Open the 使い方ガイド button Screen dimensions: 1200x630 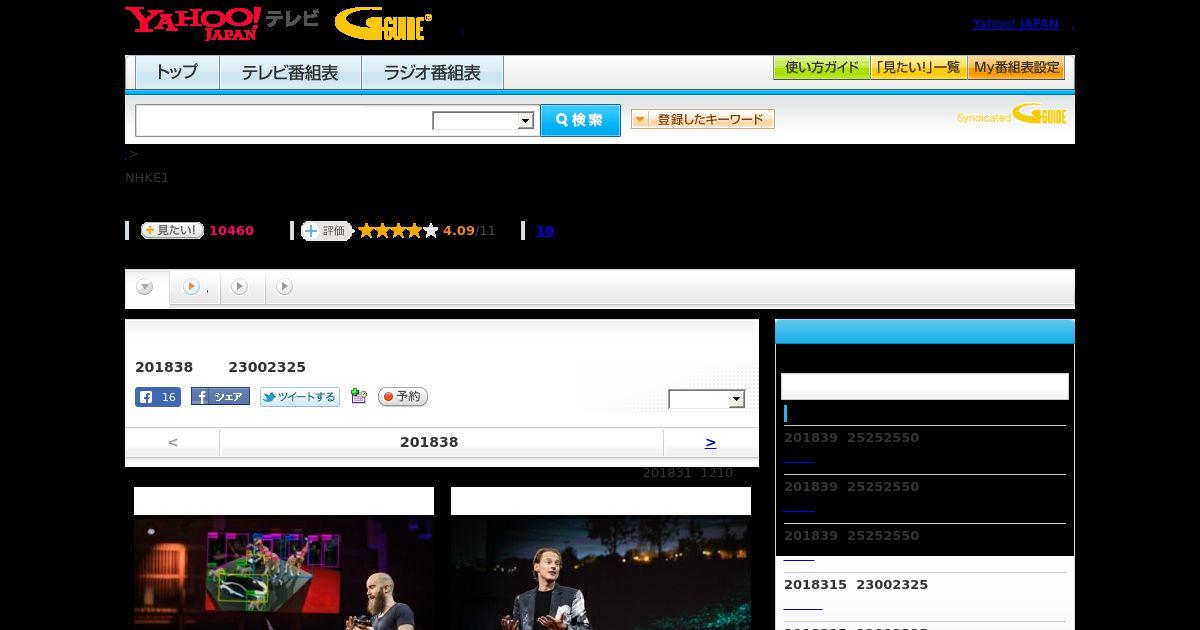point(821,68)
